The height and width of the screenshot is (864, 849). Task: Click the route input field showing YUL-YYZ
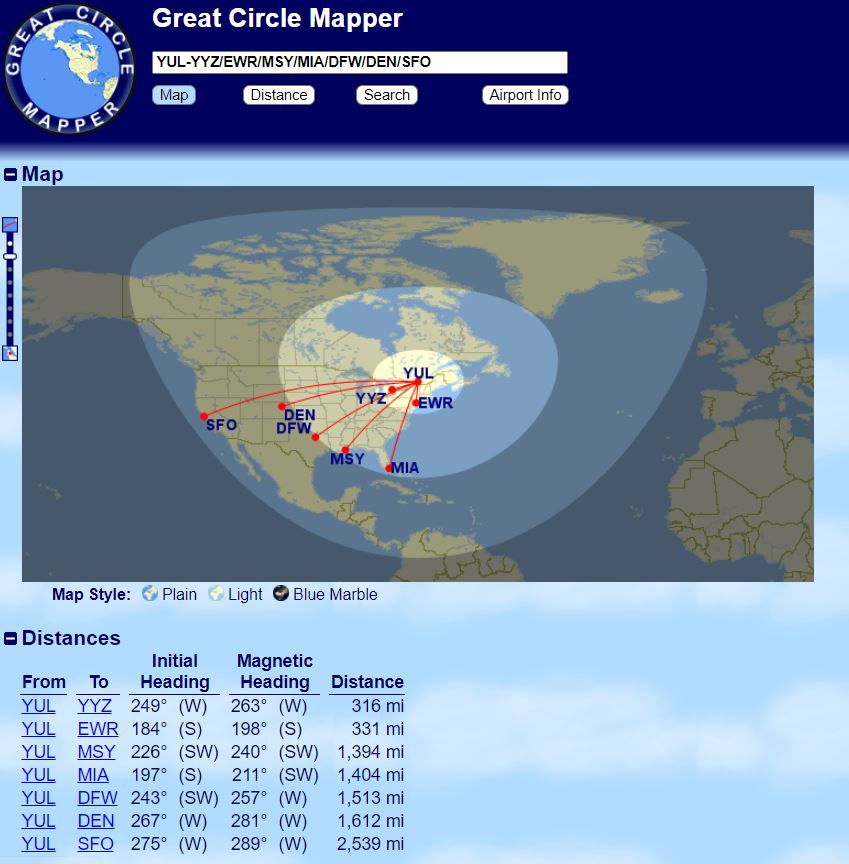click(x=360, y=61)
